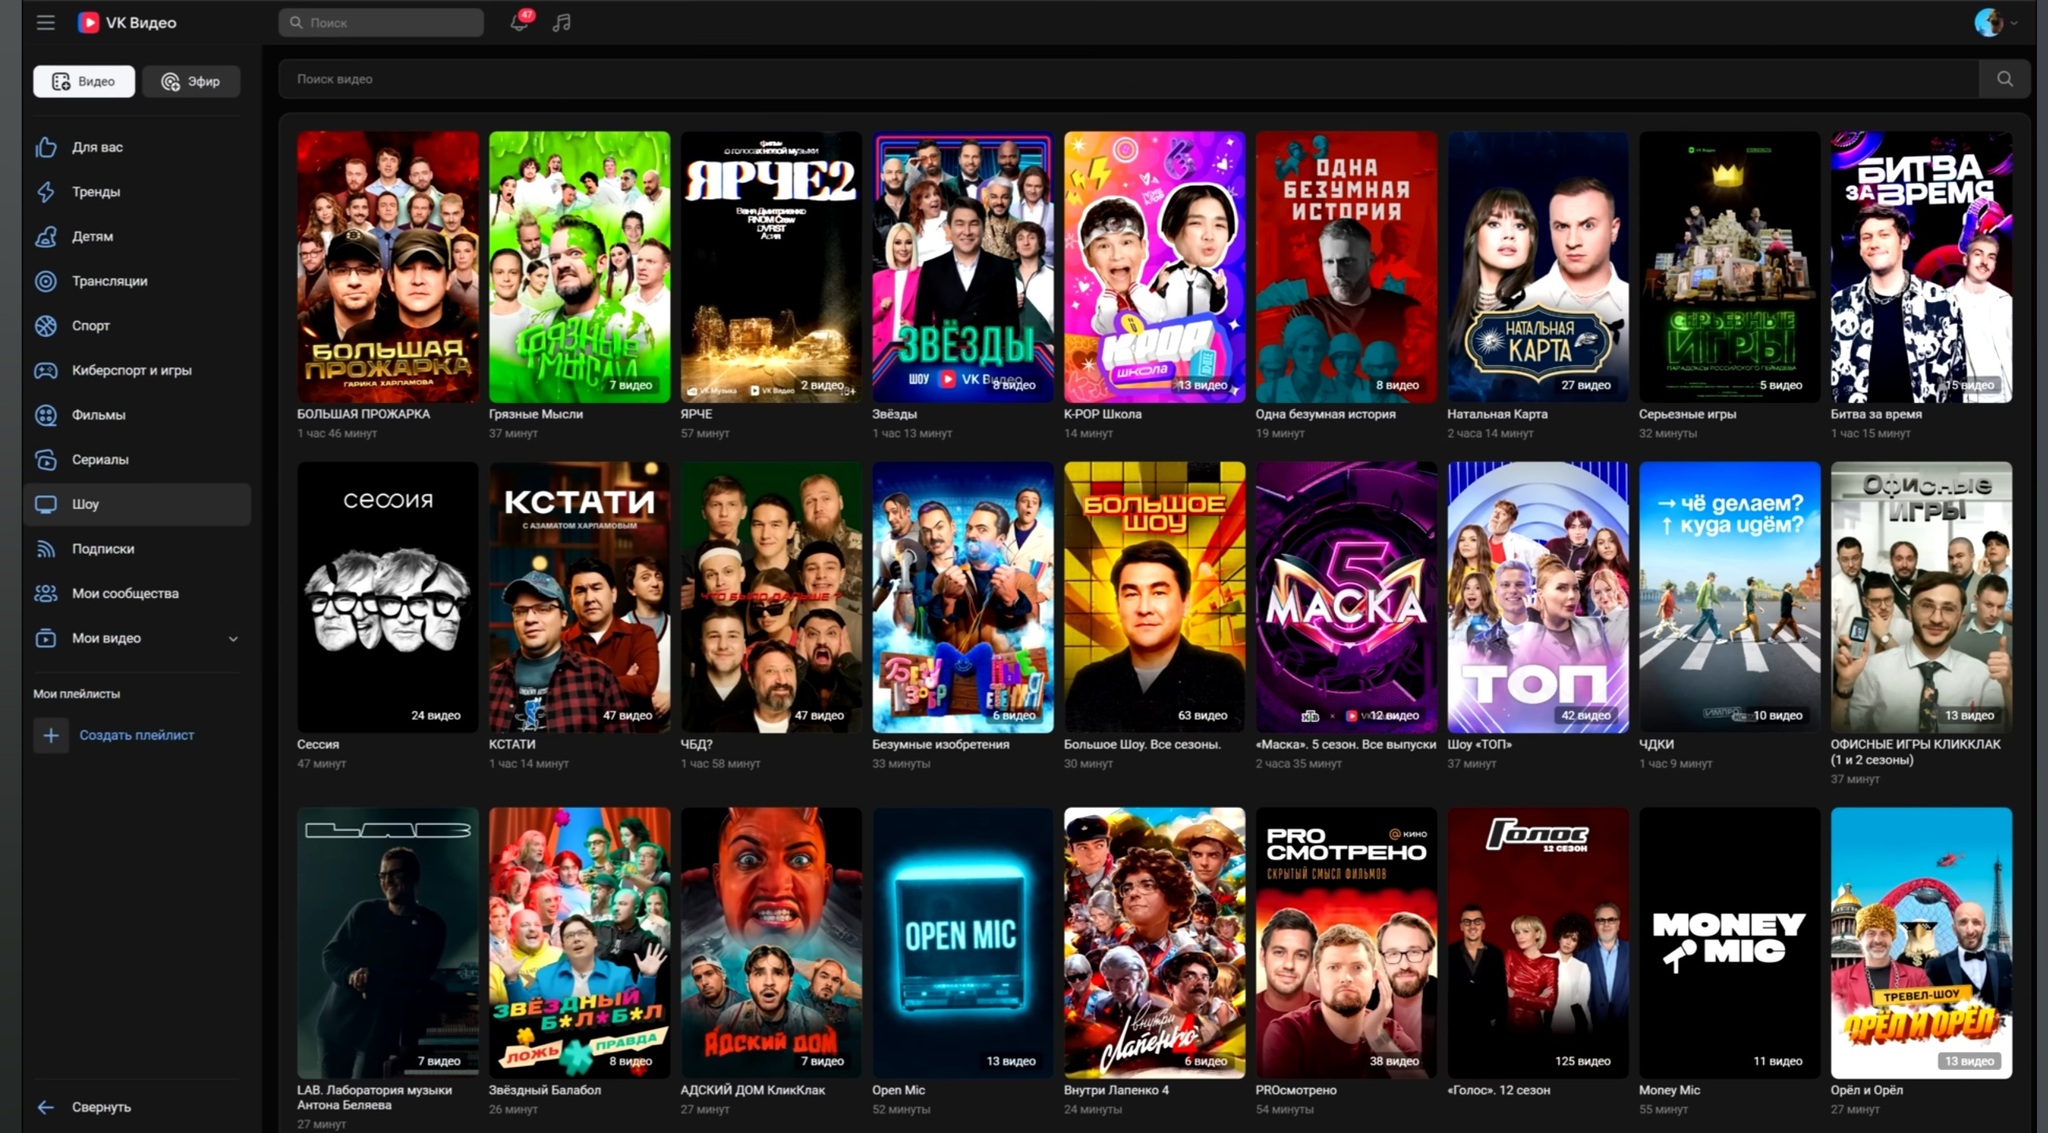The image size is (2048, 1133).
Task: Click PROсмотрено title text
Action: pos(1296,1090)
